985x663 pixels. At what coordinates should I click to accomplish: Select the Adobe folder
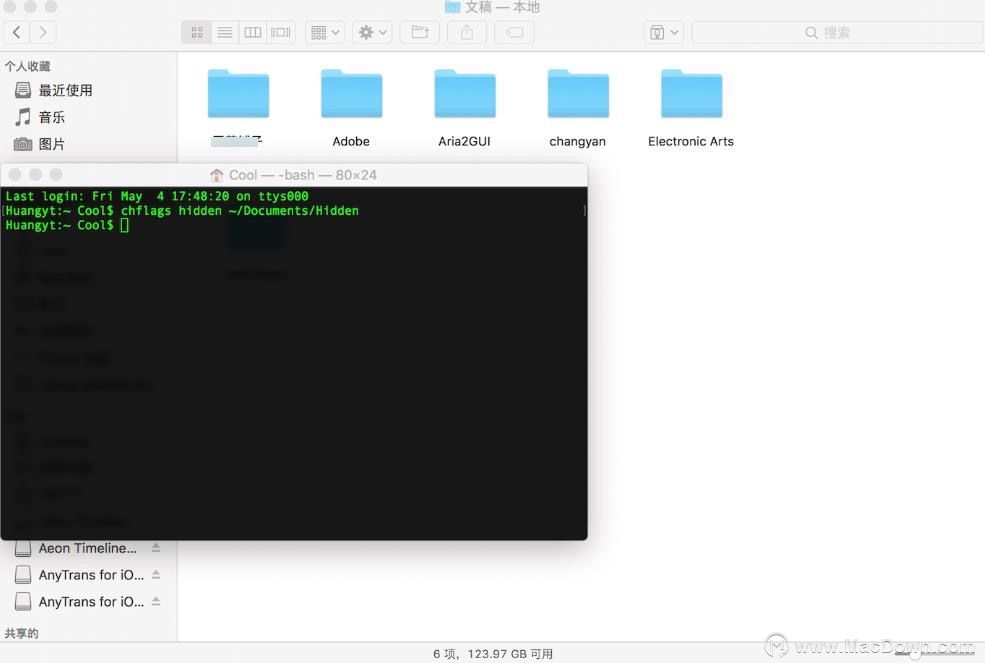click(x=351, y=108)
